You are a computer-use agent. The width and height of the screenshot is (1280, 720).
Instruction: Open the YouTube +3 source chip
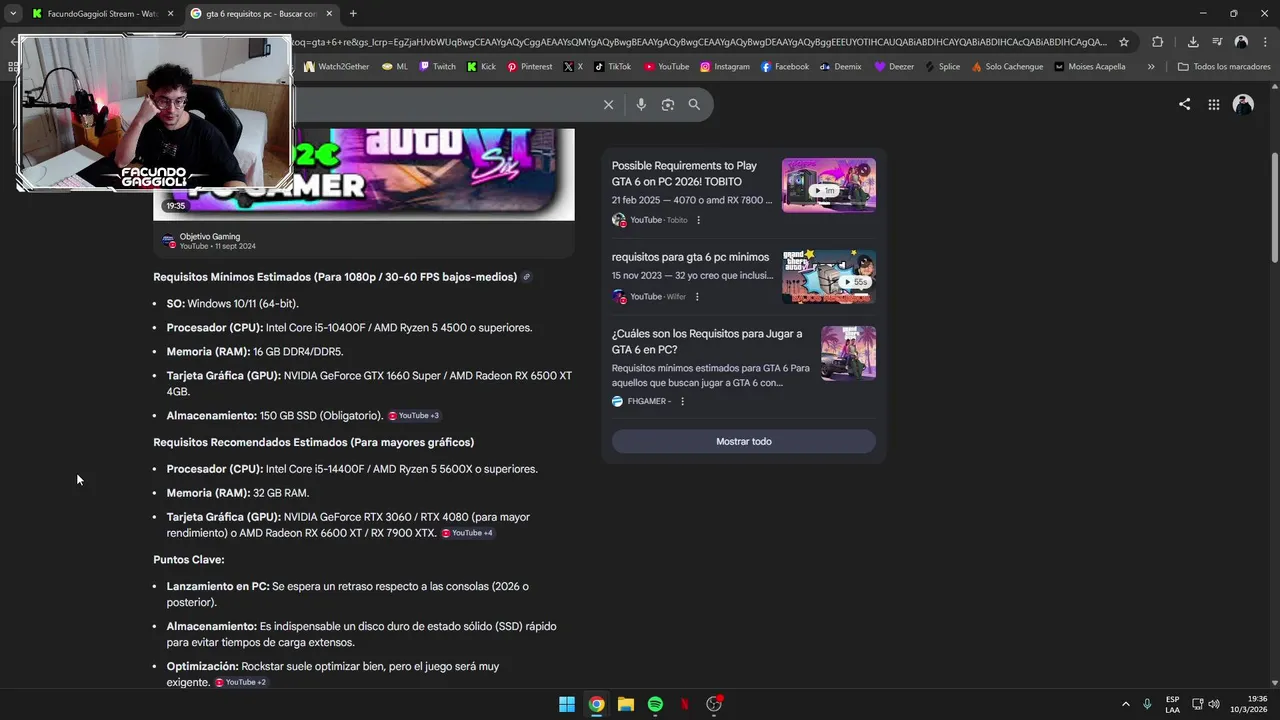(x=414, y=416)
